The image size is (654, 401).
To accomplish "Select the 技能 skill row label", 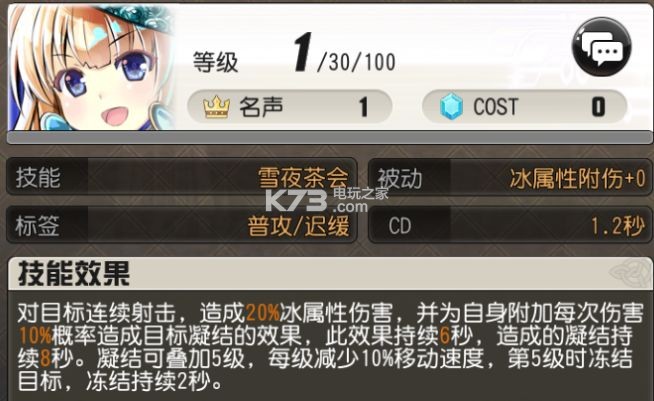I will tap(38, 177).
